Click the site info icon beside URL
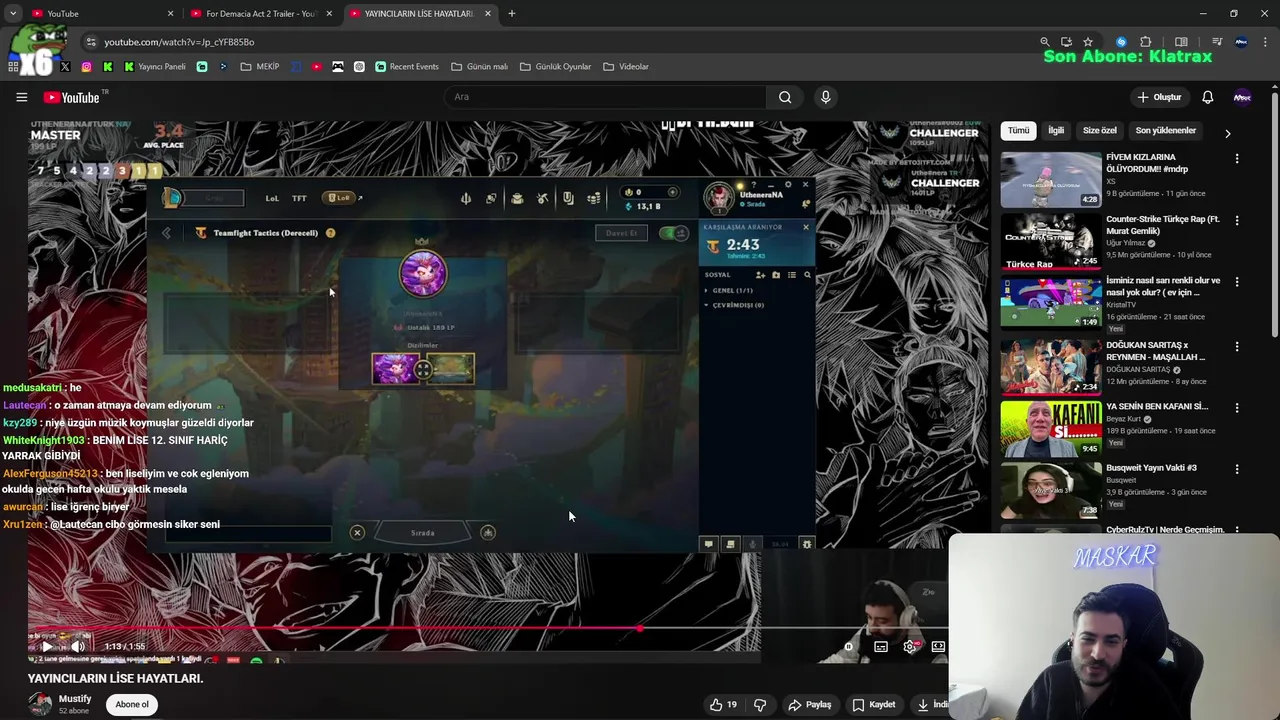This screenshot has width=1280, height=720. pos(91,42)
